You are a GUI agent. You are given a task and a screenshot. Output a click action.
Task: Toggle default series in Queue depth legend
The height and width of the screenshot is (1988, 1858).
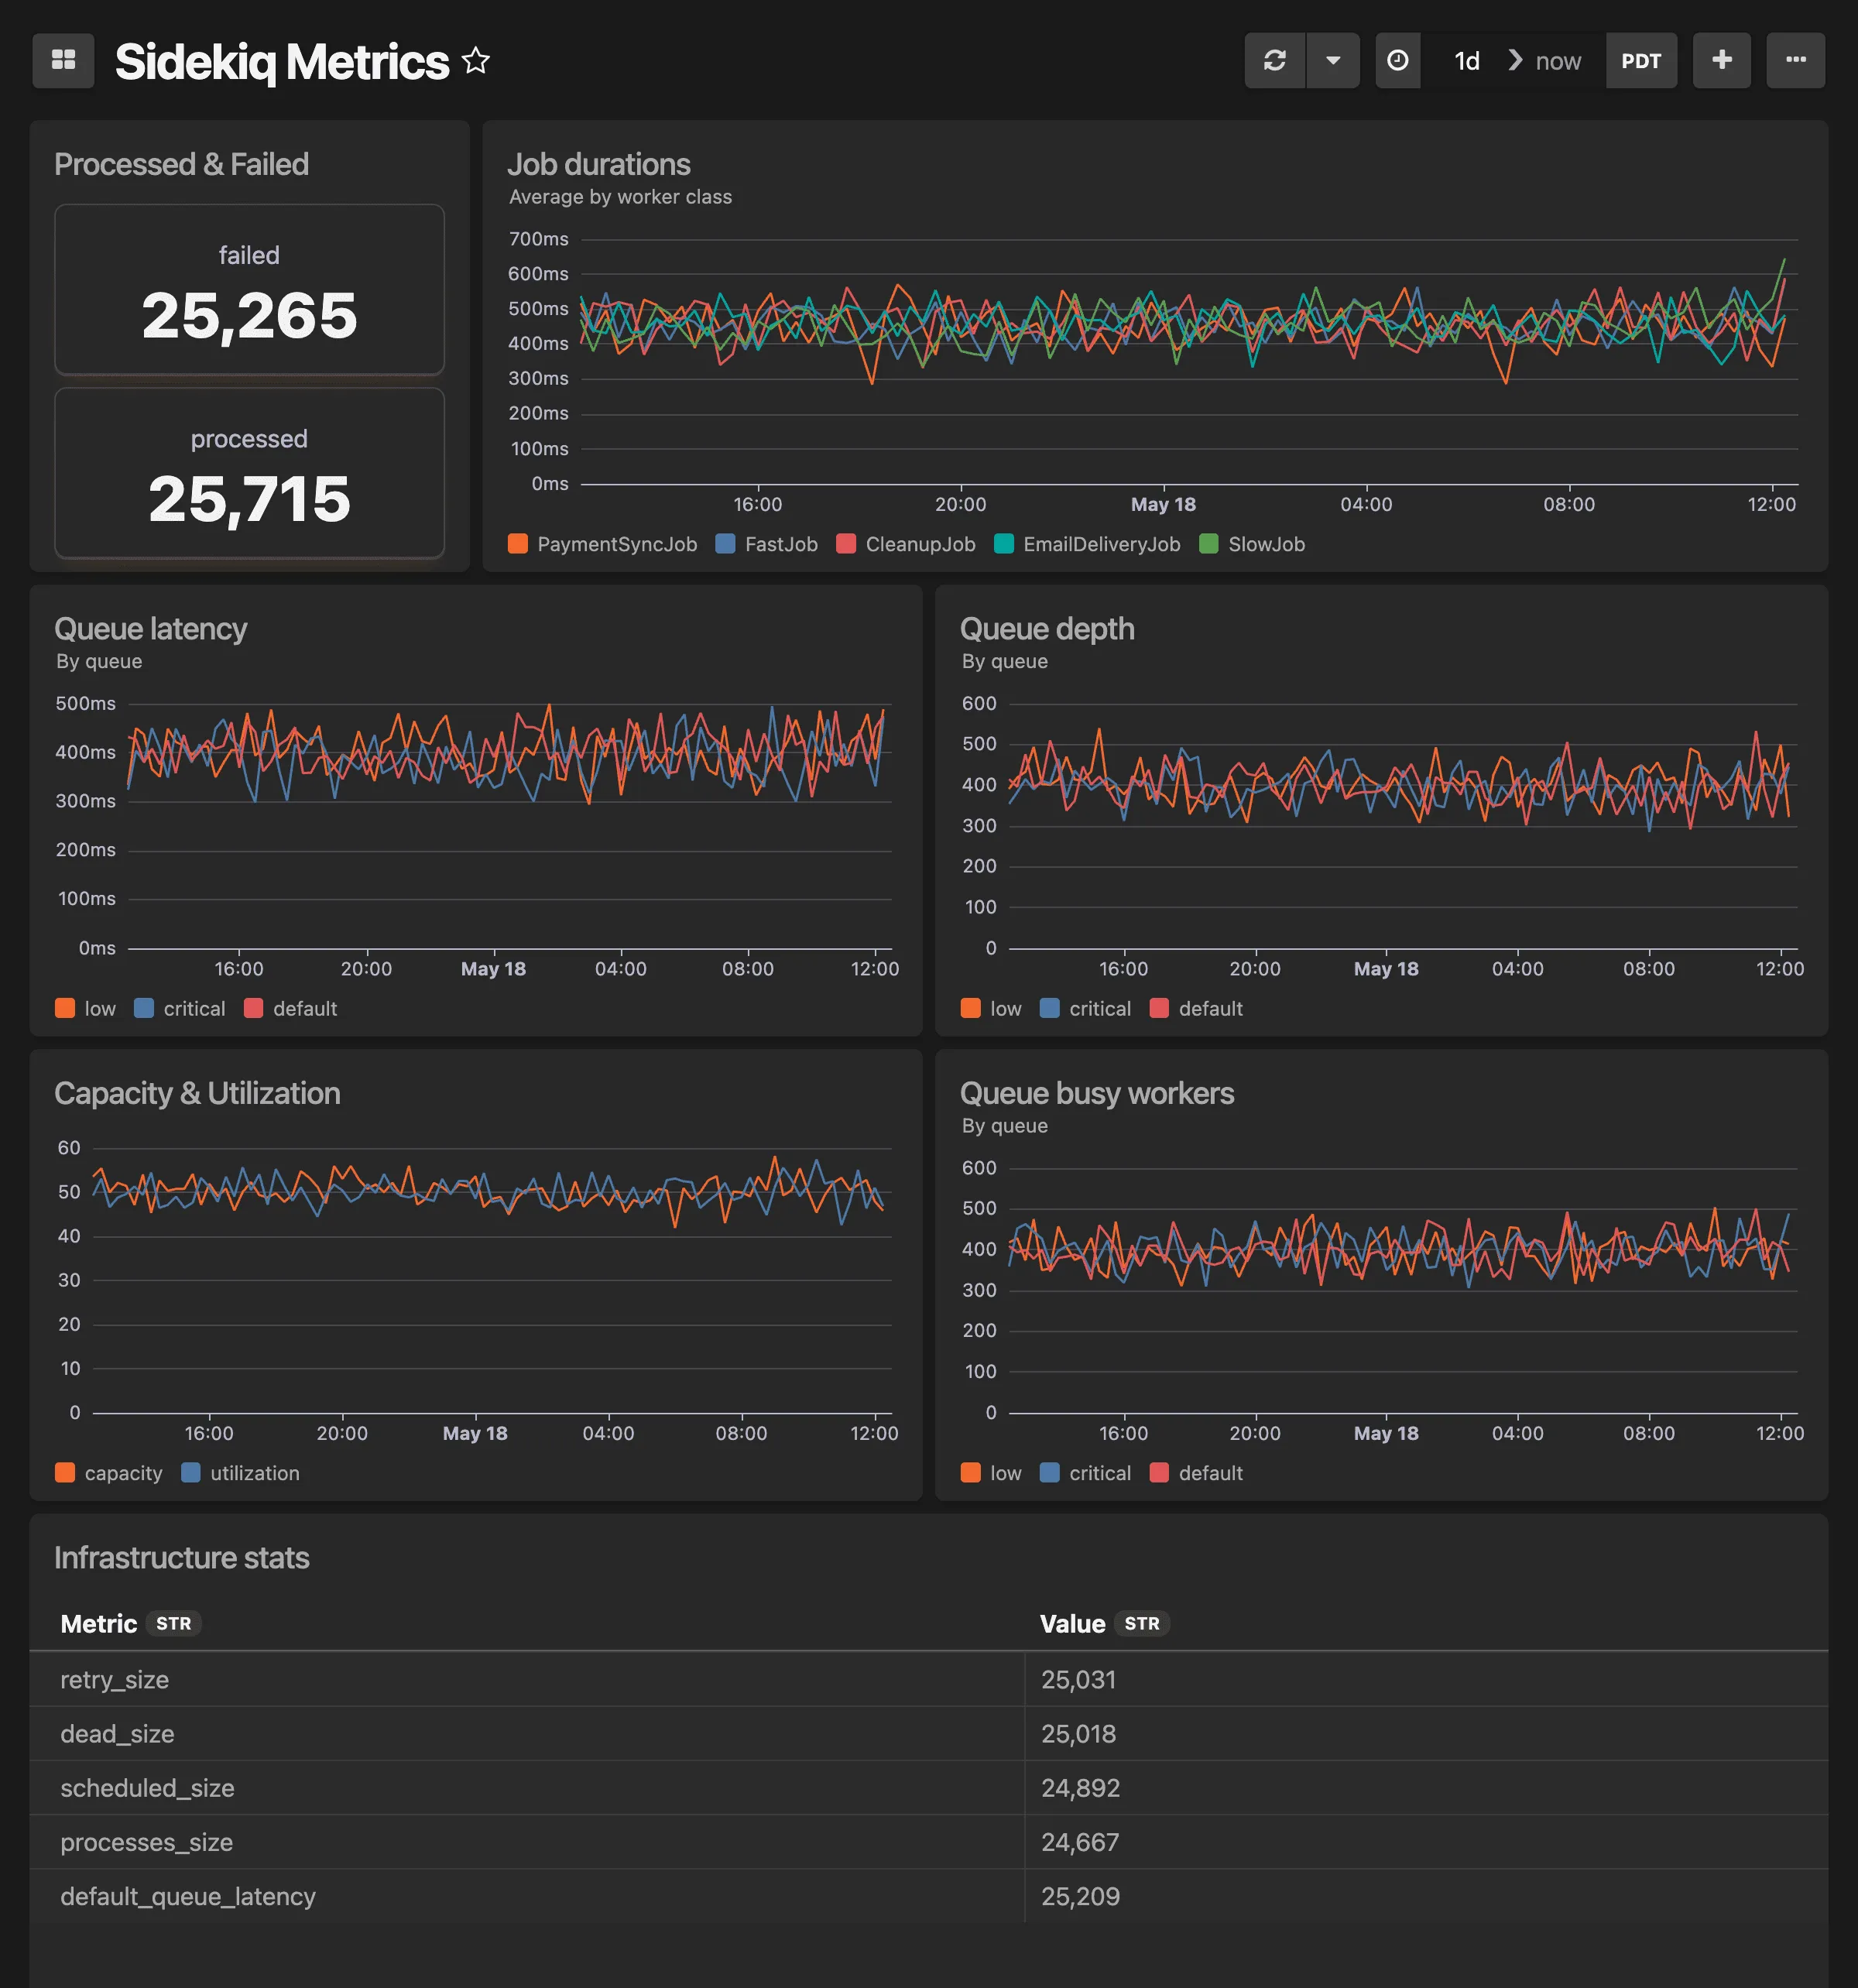[x=1197, y=1008]
